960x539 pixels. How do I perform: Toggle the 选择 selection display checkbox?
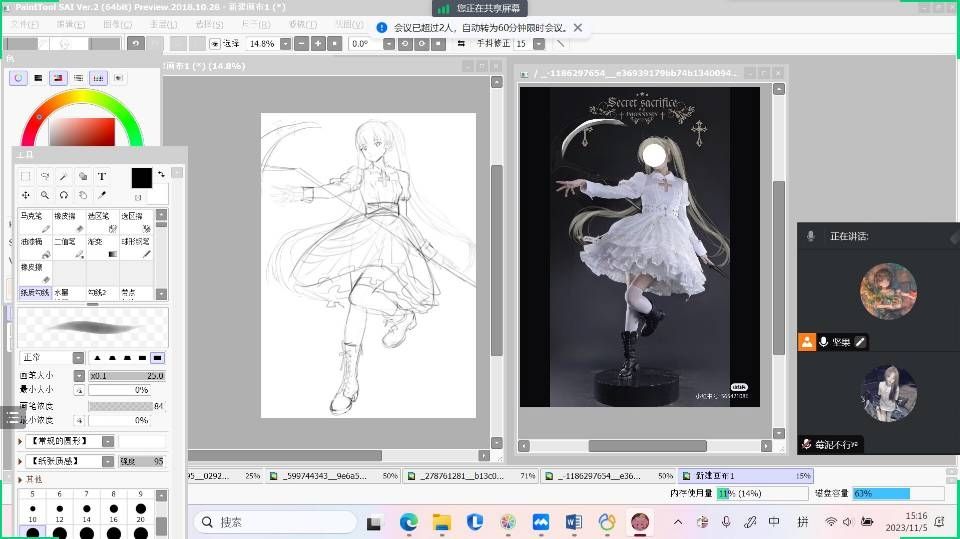pyautogui.click(x=215, y=44)
